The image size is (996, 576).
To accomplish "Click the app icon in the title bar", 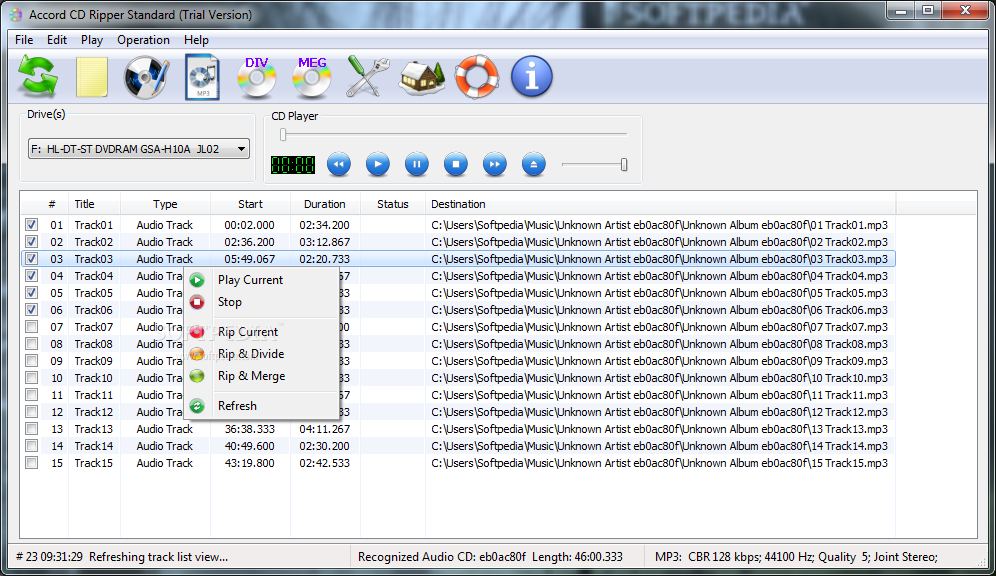I will [x=16, y=15].
